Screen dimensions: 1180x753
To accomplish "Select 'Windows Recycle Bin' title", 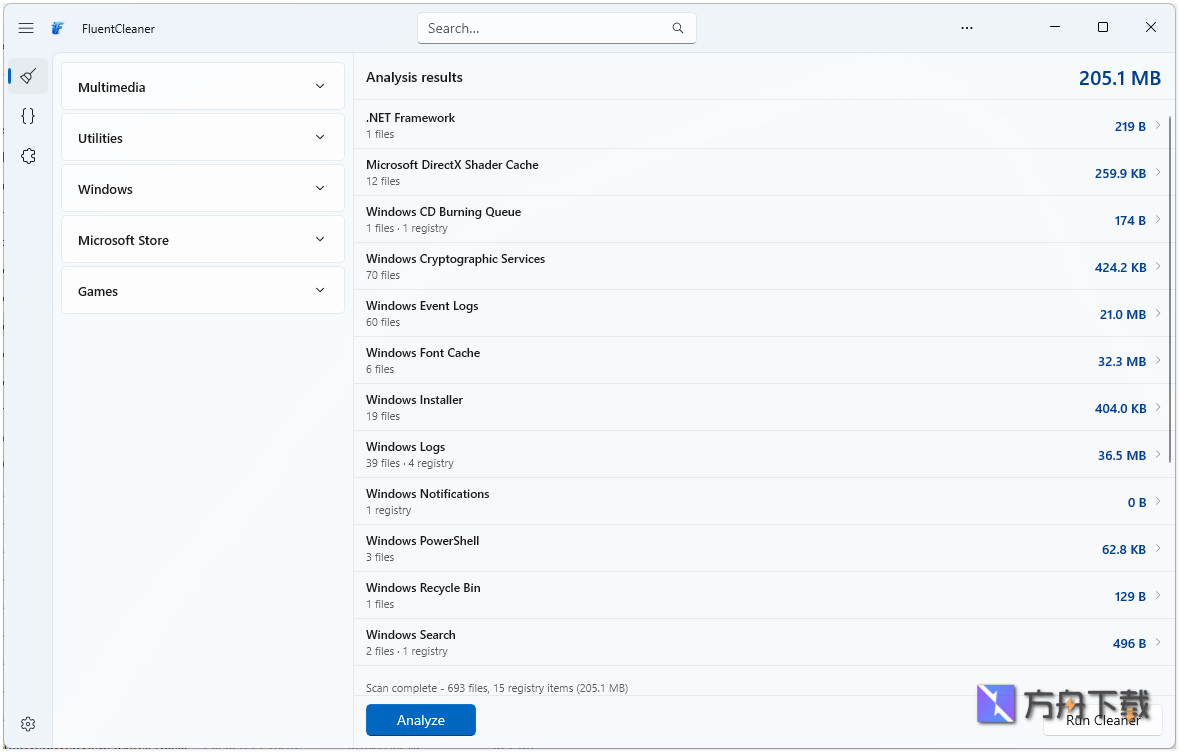I will point(423,588).
